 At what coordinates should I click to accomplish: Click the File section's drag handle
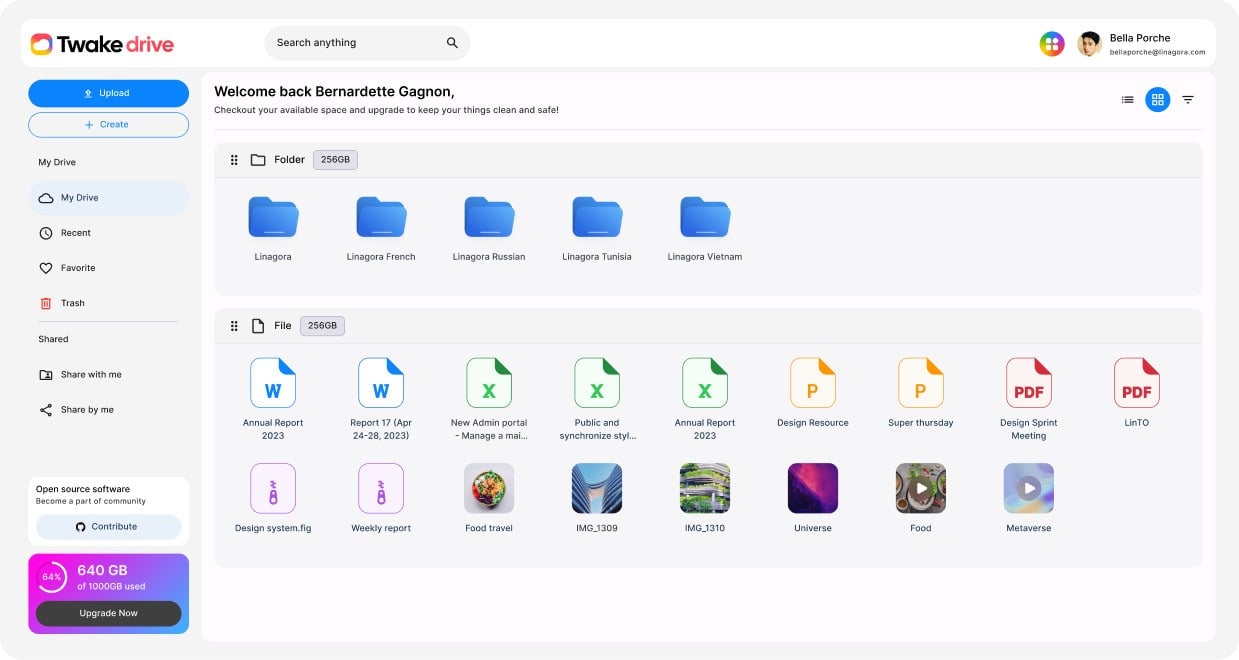click(234, 326)
